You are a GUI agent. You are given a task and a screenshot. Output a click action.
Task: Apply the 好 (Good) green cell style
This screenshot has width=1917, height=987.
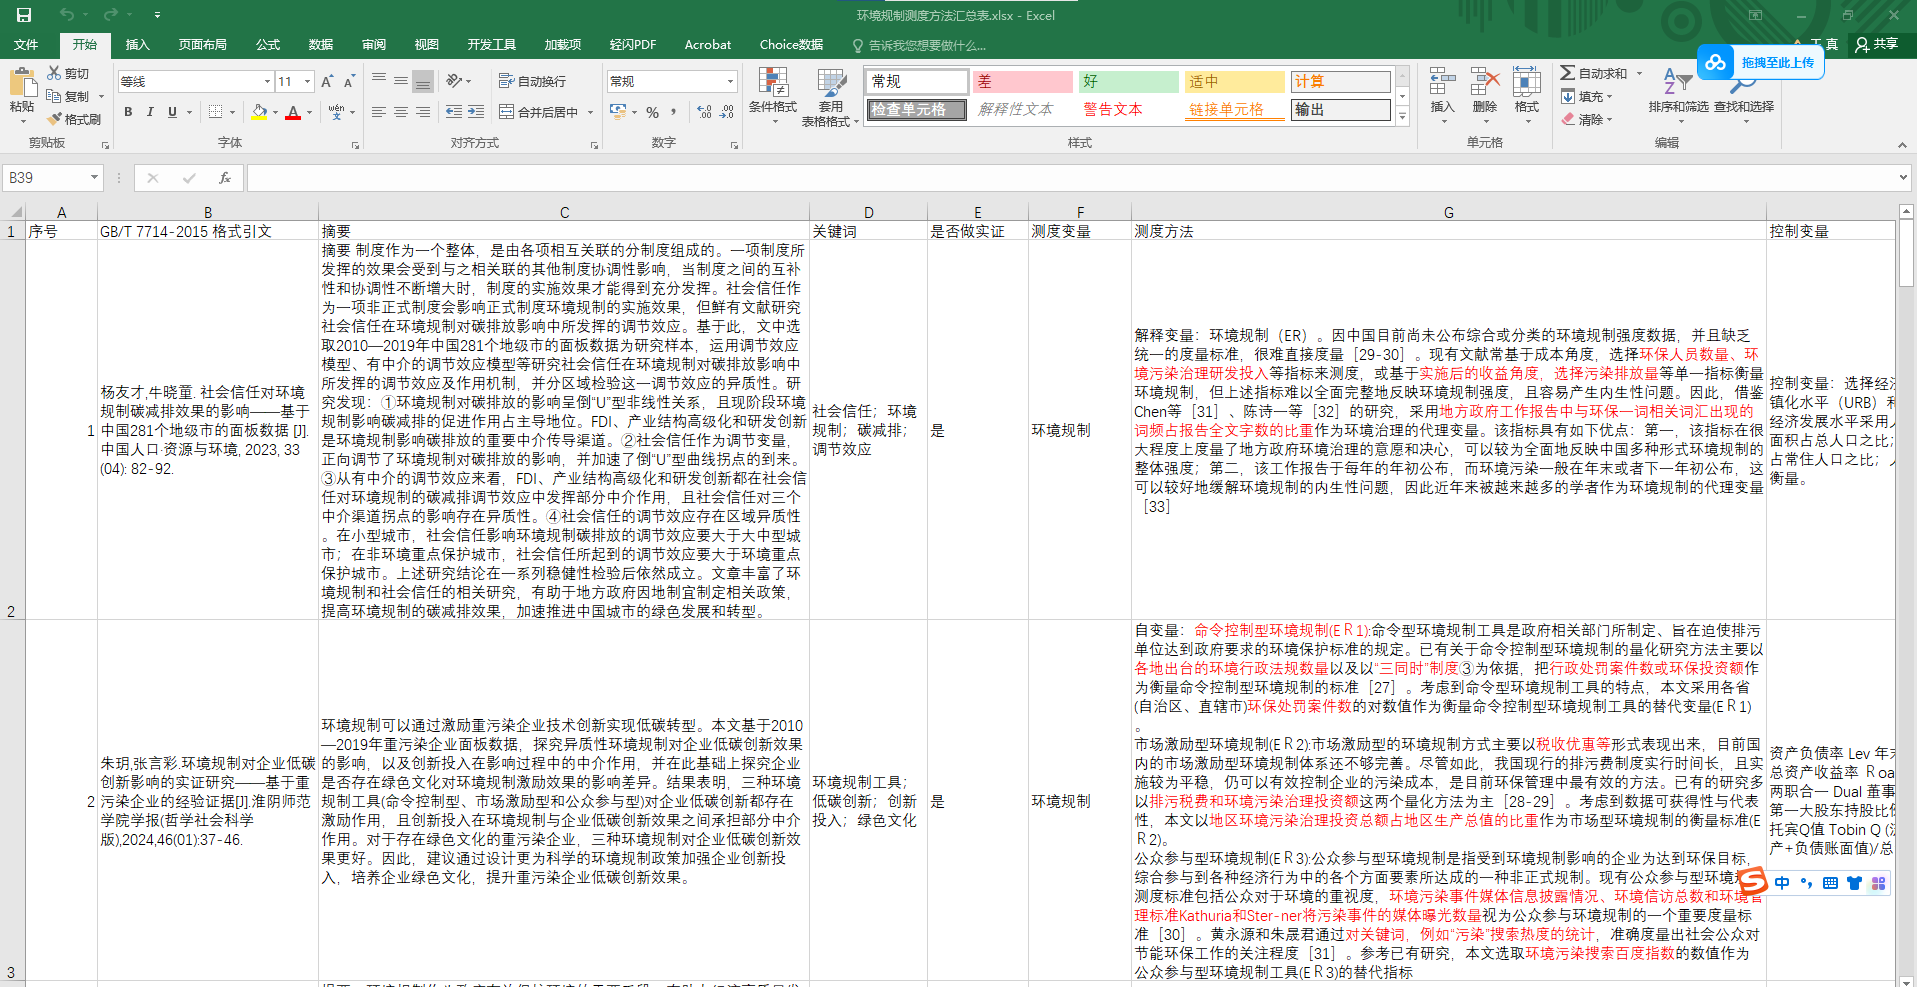tap(1127, 82)
